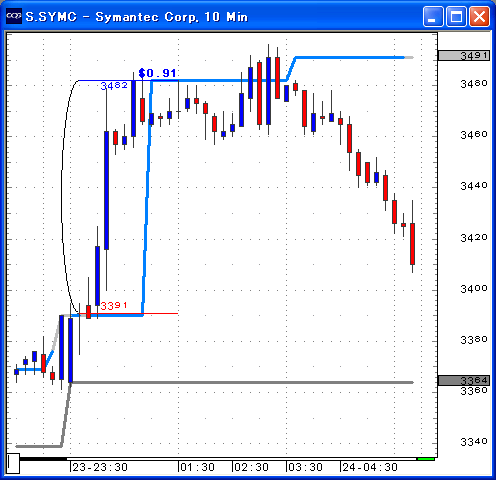Click the 24-04:30 time axis label
This screenshot has height=480, width=496.
pos(370,467)
